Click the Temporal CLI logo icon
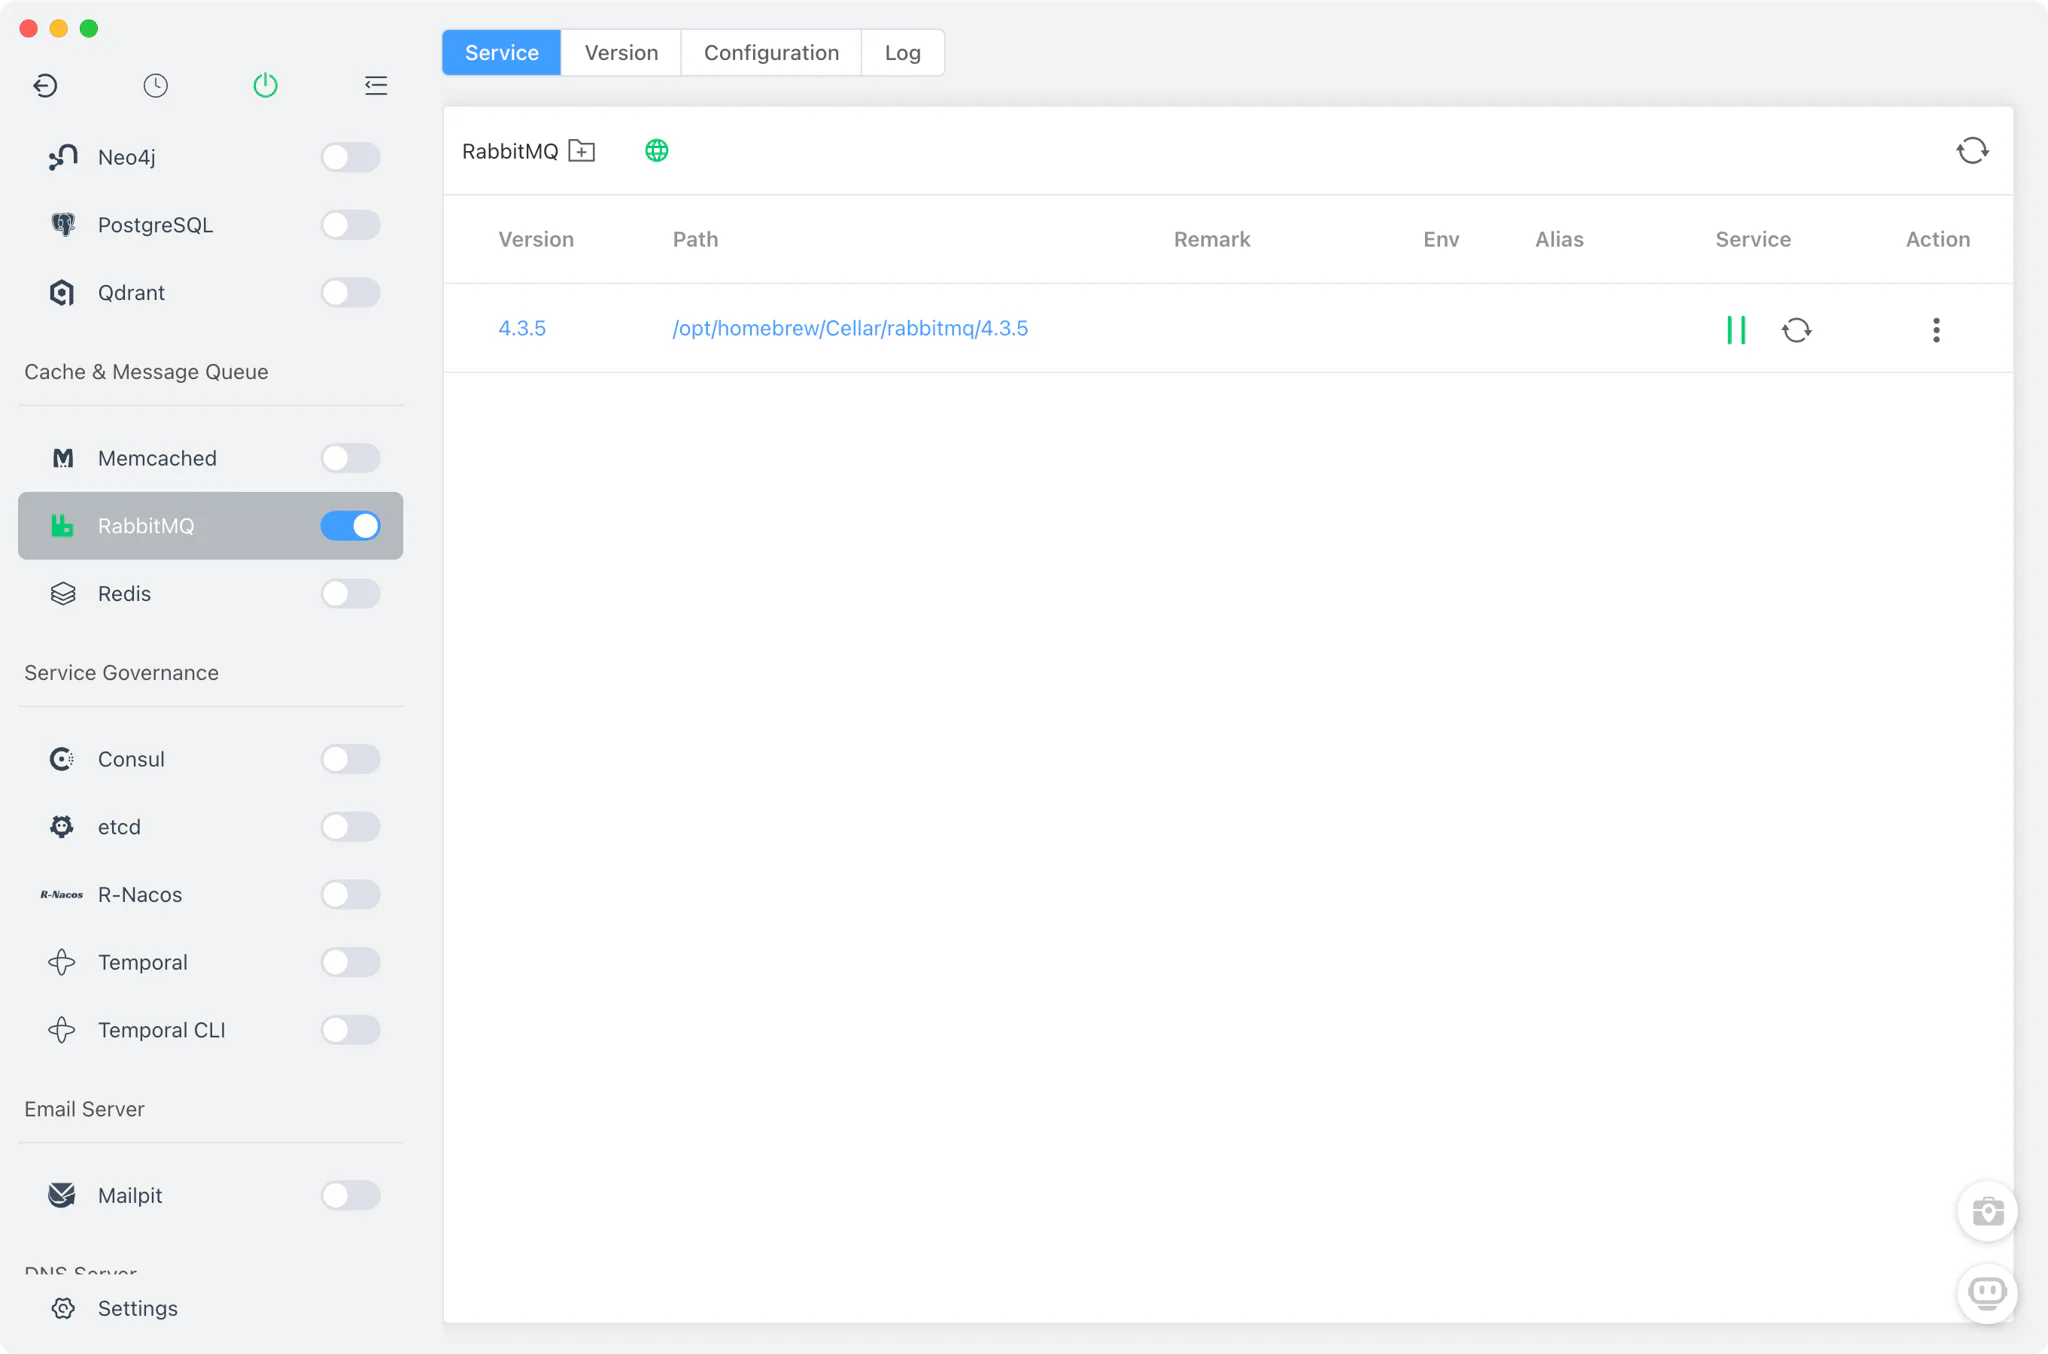 pyautogui.click(x=62, y=1030)
